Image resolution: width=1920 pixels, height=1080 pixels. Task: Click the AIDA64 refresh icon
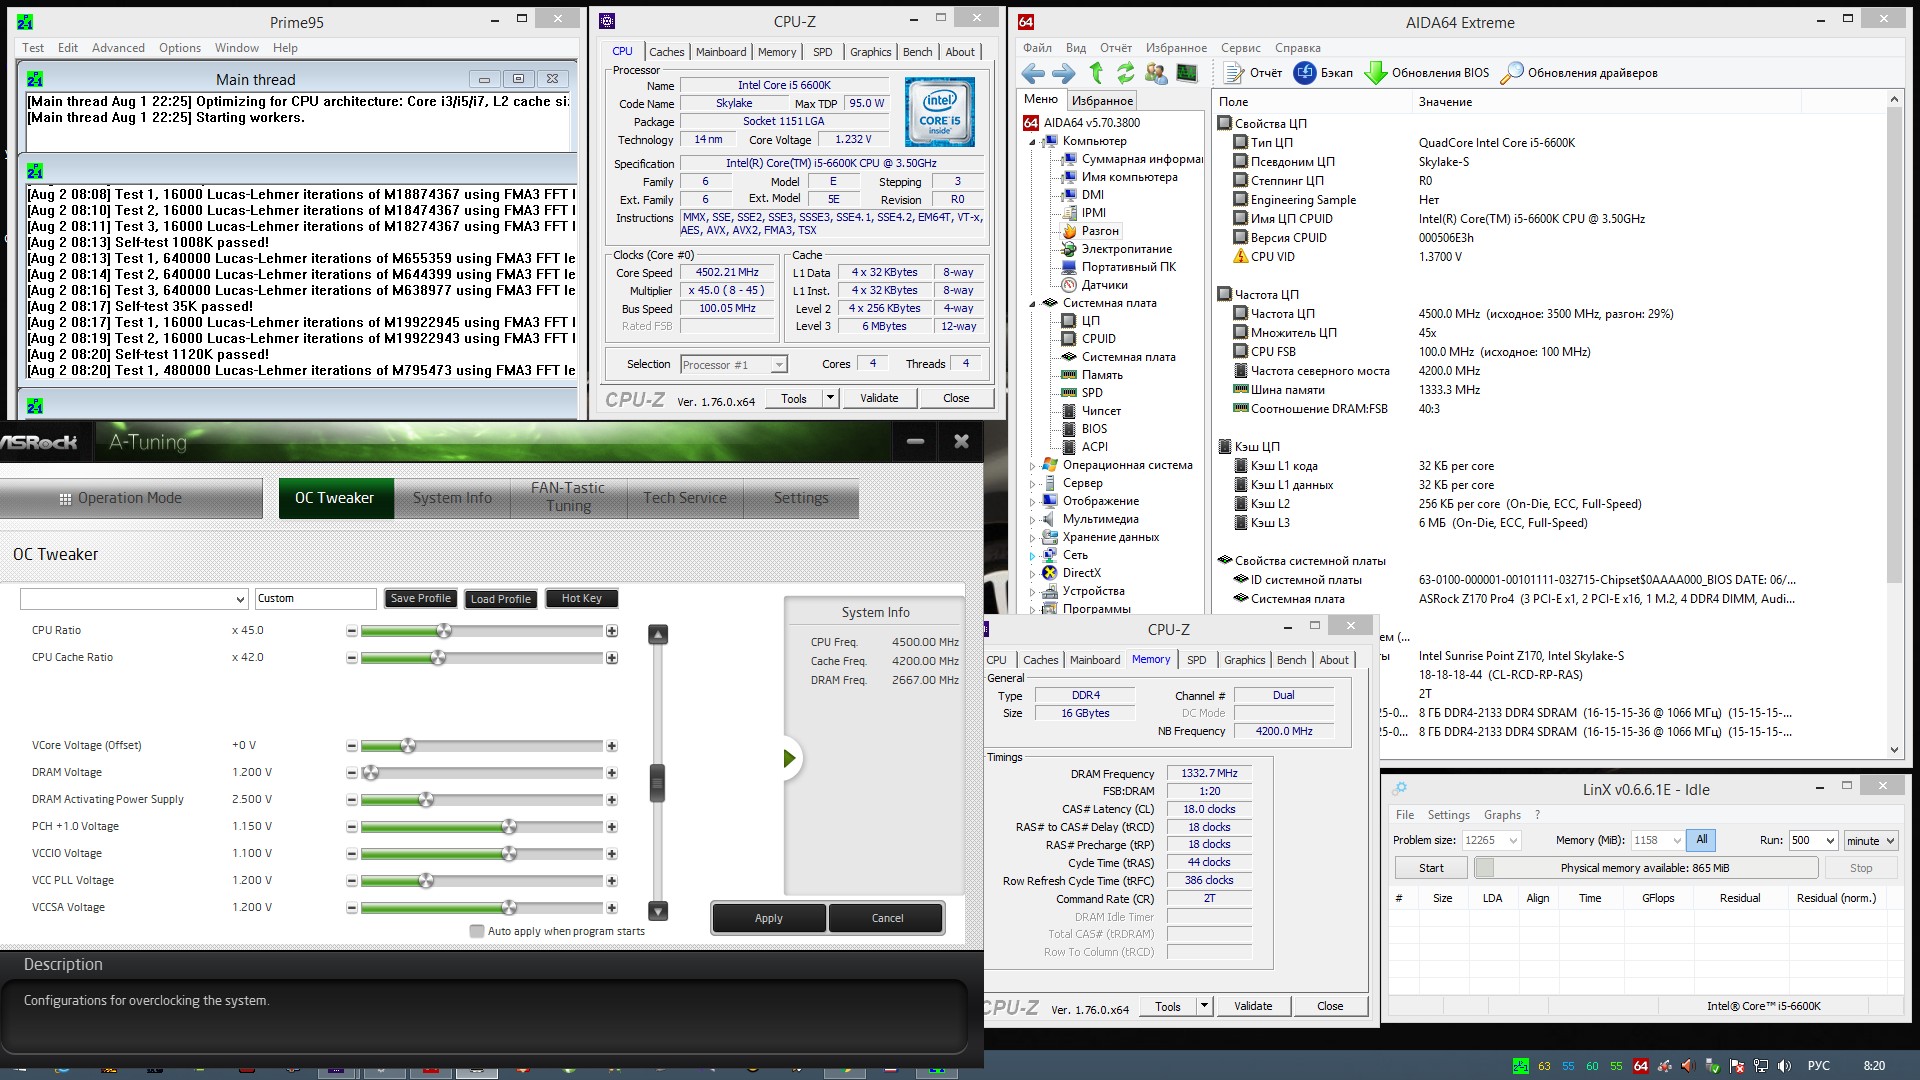(1126, 73)
